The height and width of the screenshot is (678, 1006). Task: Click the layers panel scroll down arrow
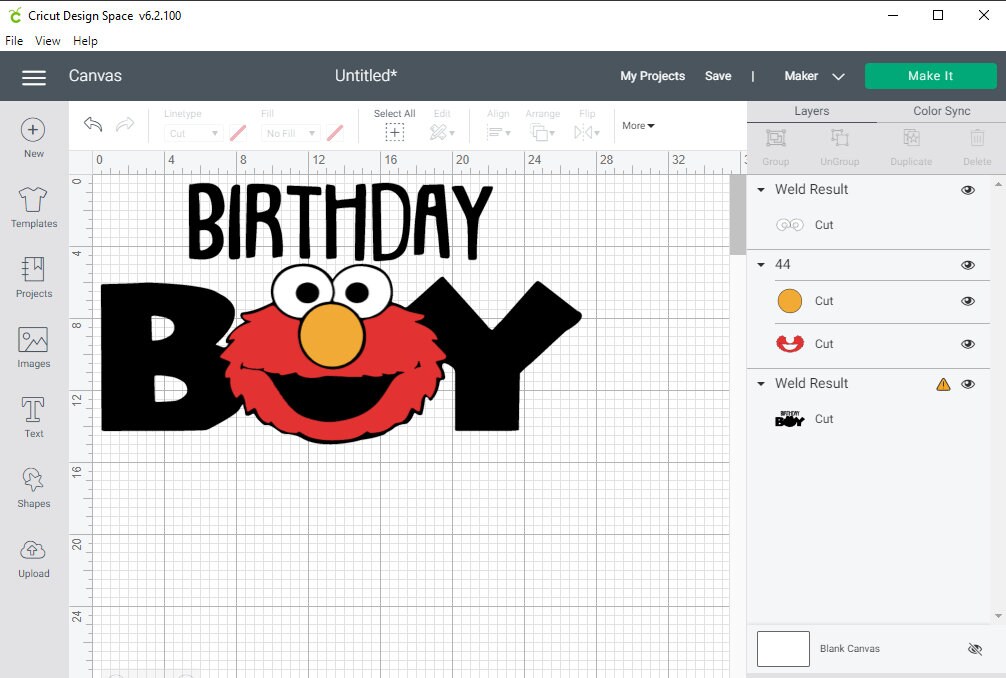click(998, 616)
